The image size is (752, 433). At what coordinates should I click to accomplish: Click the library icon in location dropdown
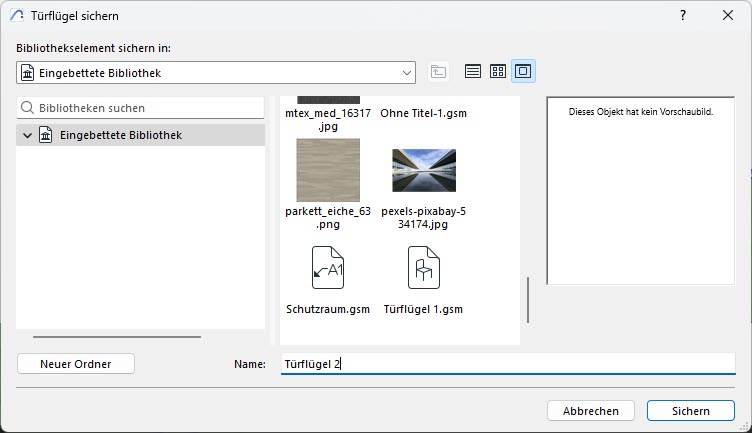coord(28,73)
